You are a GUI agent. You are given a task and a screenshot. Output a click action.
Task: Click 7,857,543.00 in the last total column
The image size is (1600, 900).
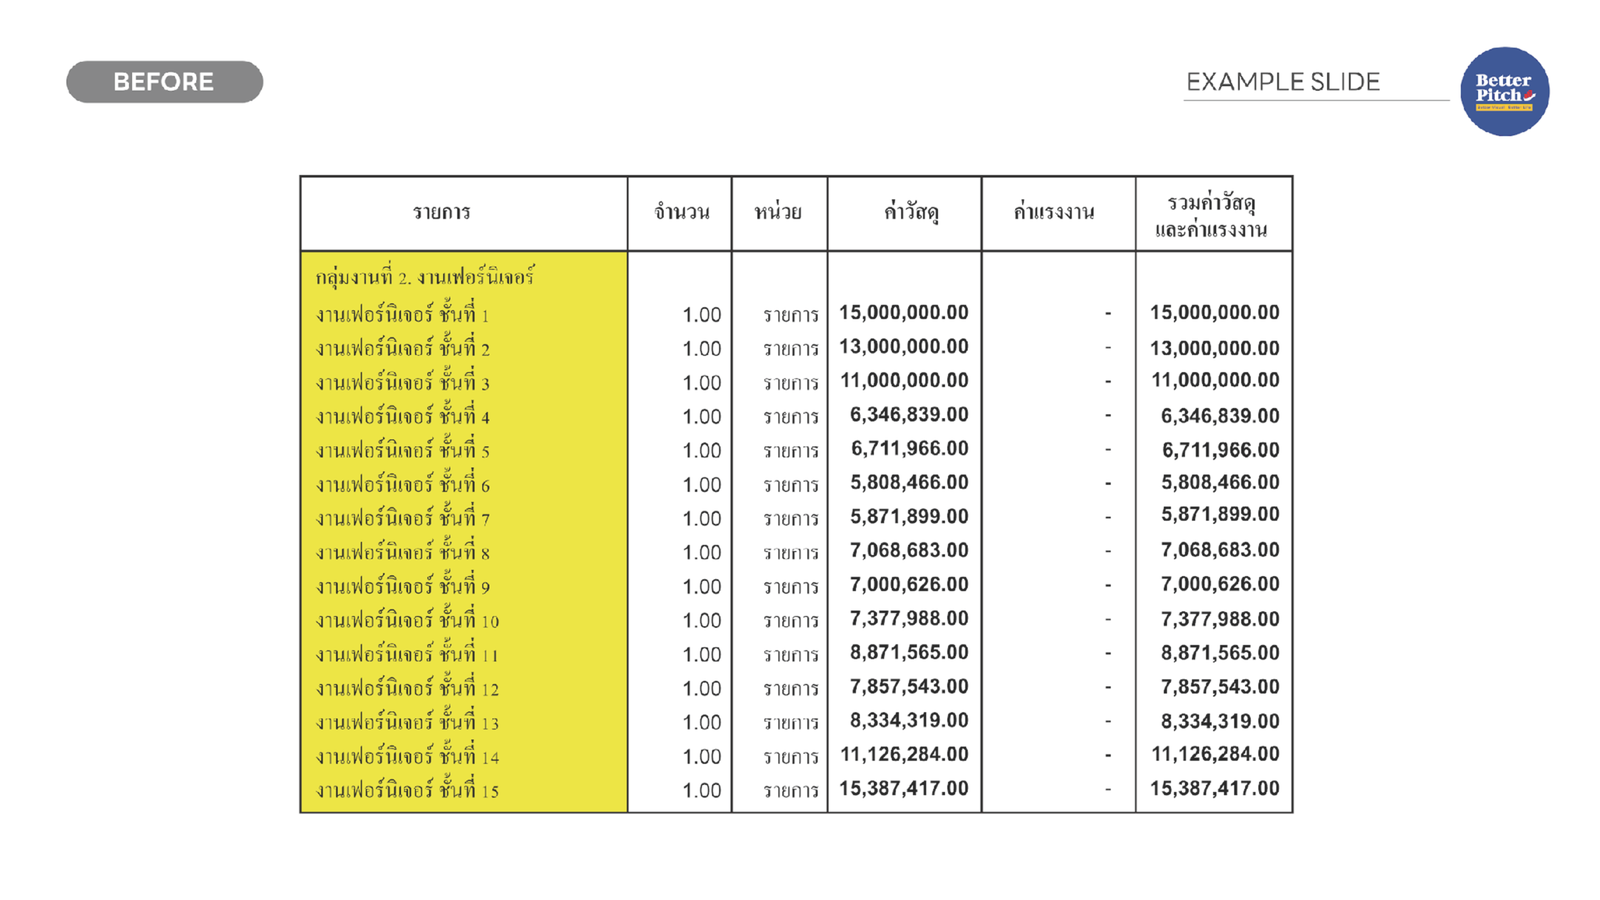coord(1220,688)
